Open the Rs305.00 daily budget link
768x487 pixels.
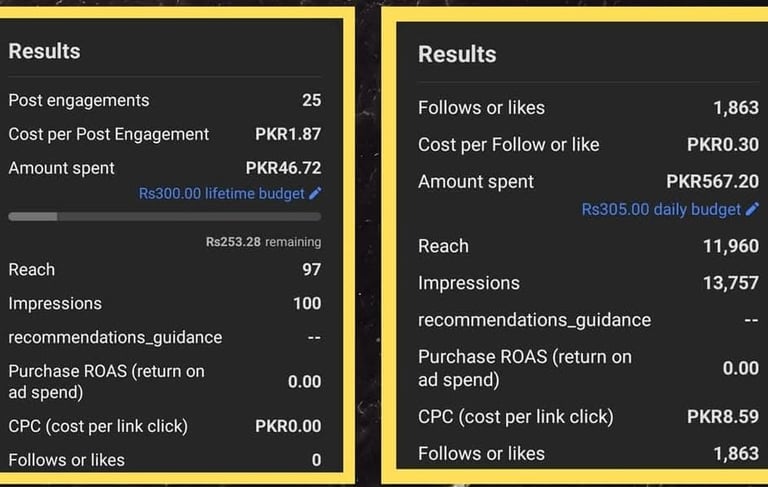click(661, 210)
